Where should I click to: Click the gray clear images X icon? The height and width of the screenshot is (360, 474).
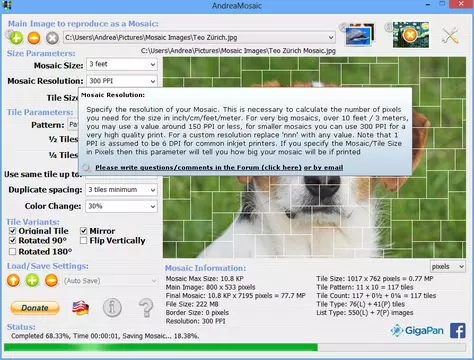pos(52,38)
